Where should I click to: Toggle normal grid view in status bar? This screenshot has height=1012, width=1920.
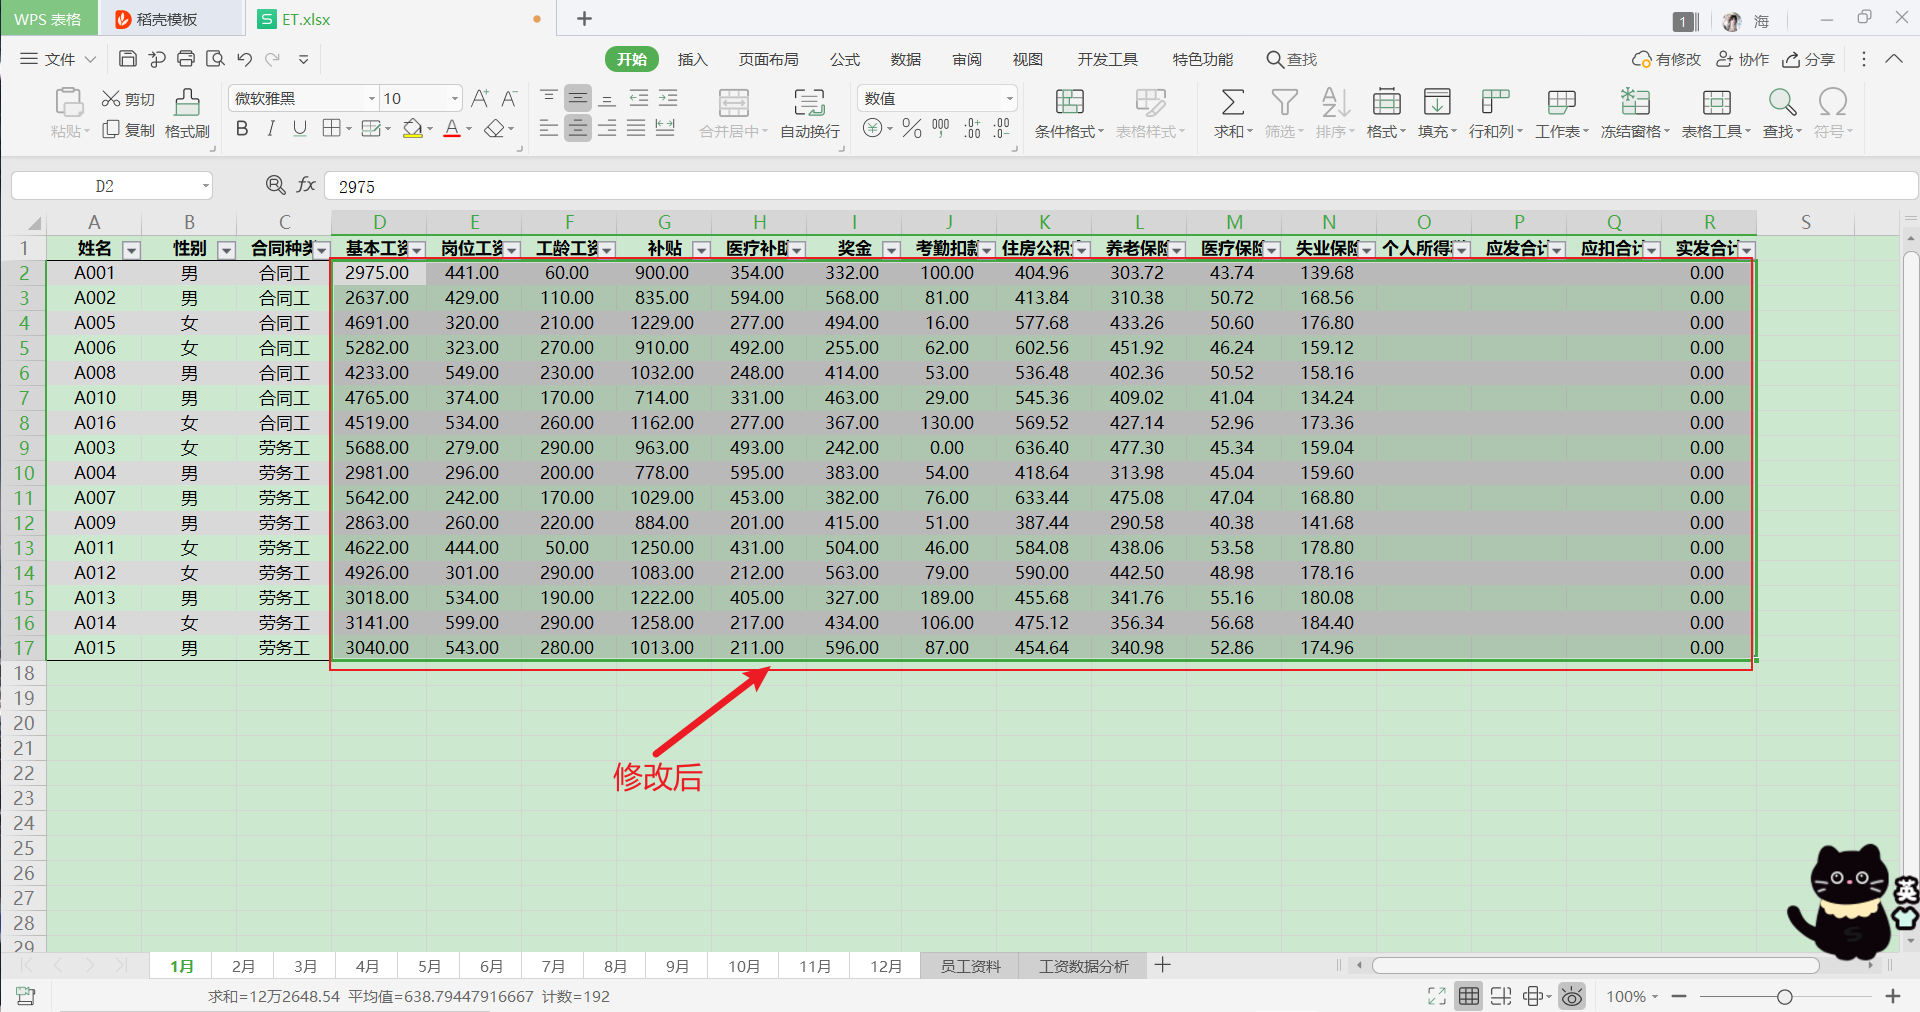(1468, 996)
